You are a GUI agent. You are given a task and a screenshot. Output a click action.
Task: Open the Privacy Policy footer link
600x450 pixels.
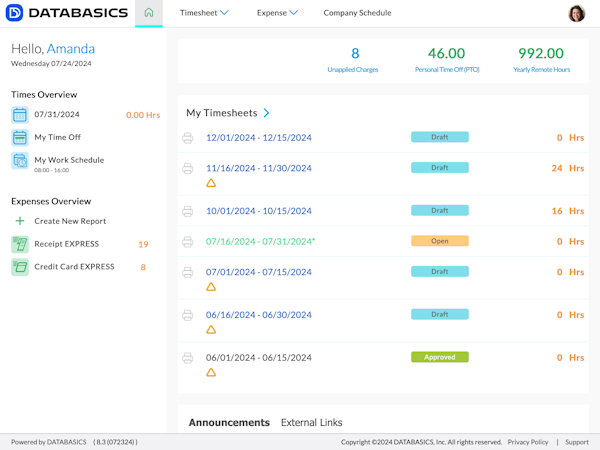pyautogui.click(x=528, y=442)
